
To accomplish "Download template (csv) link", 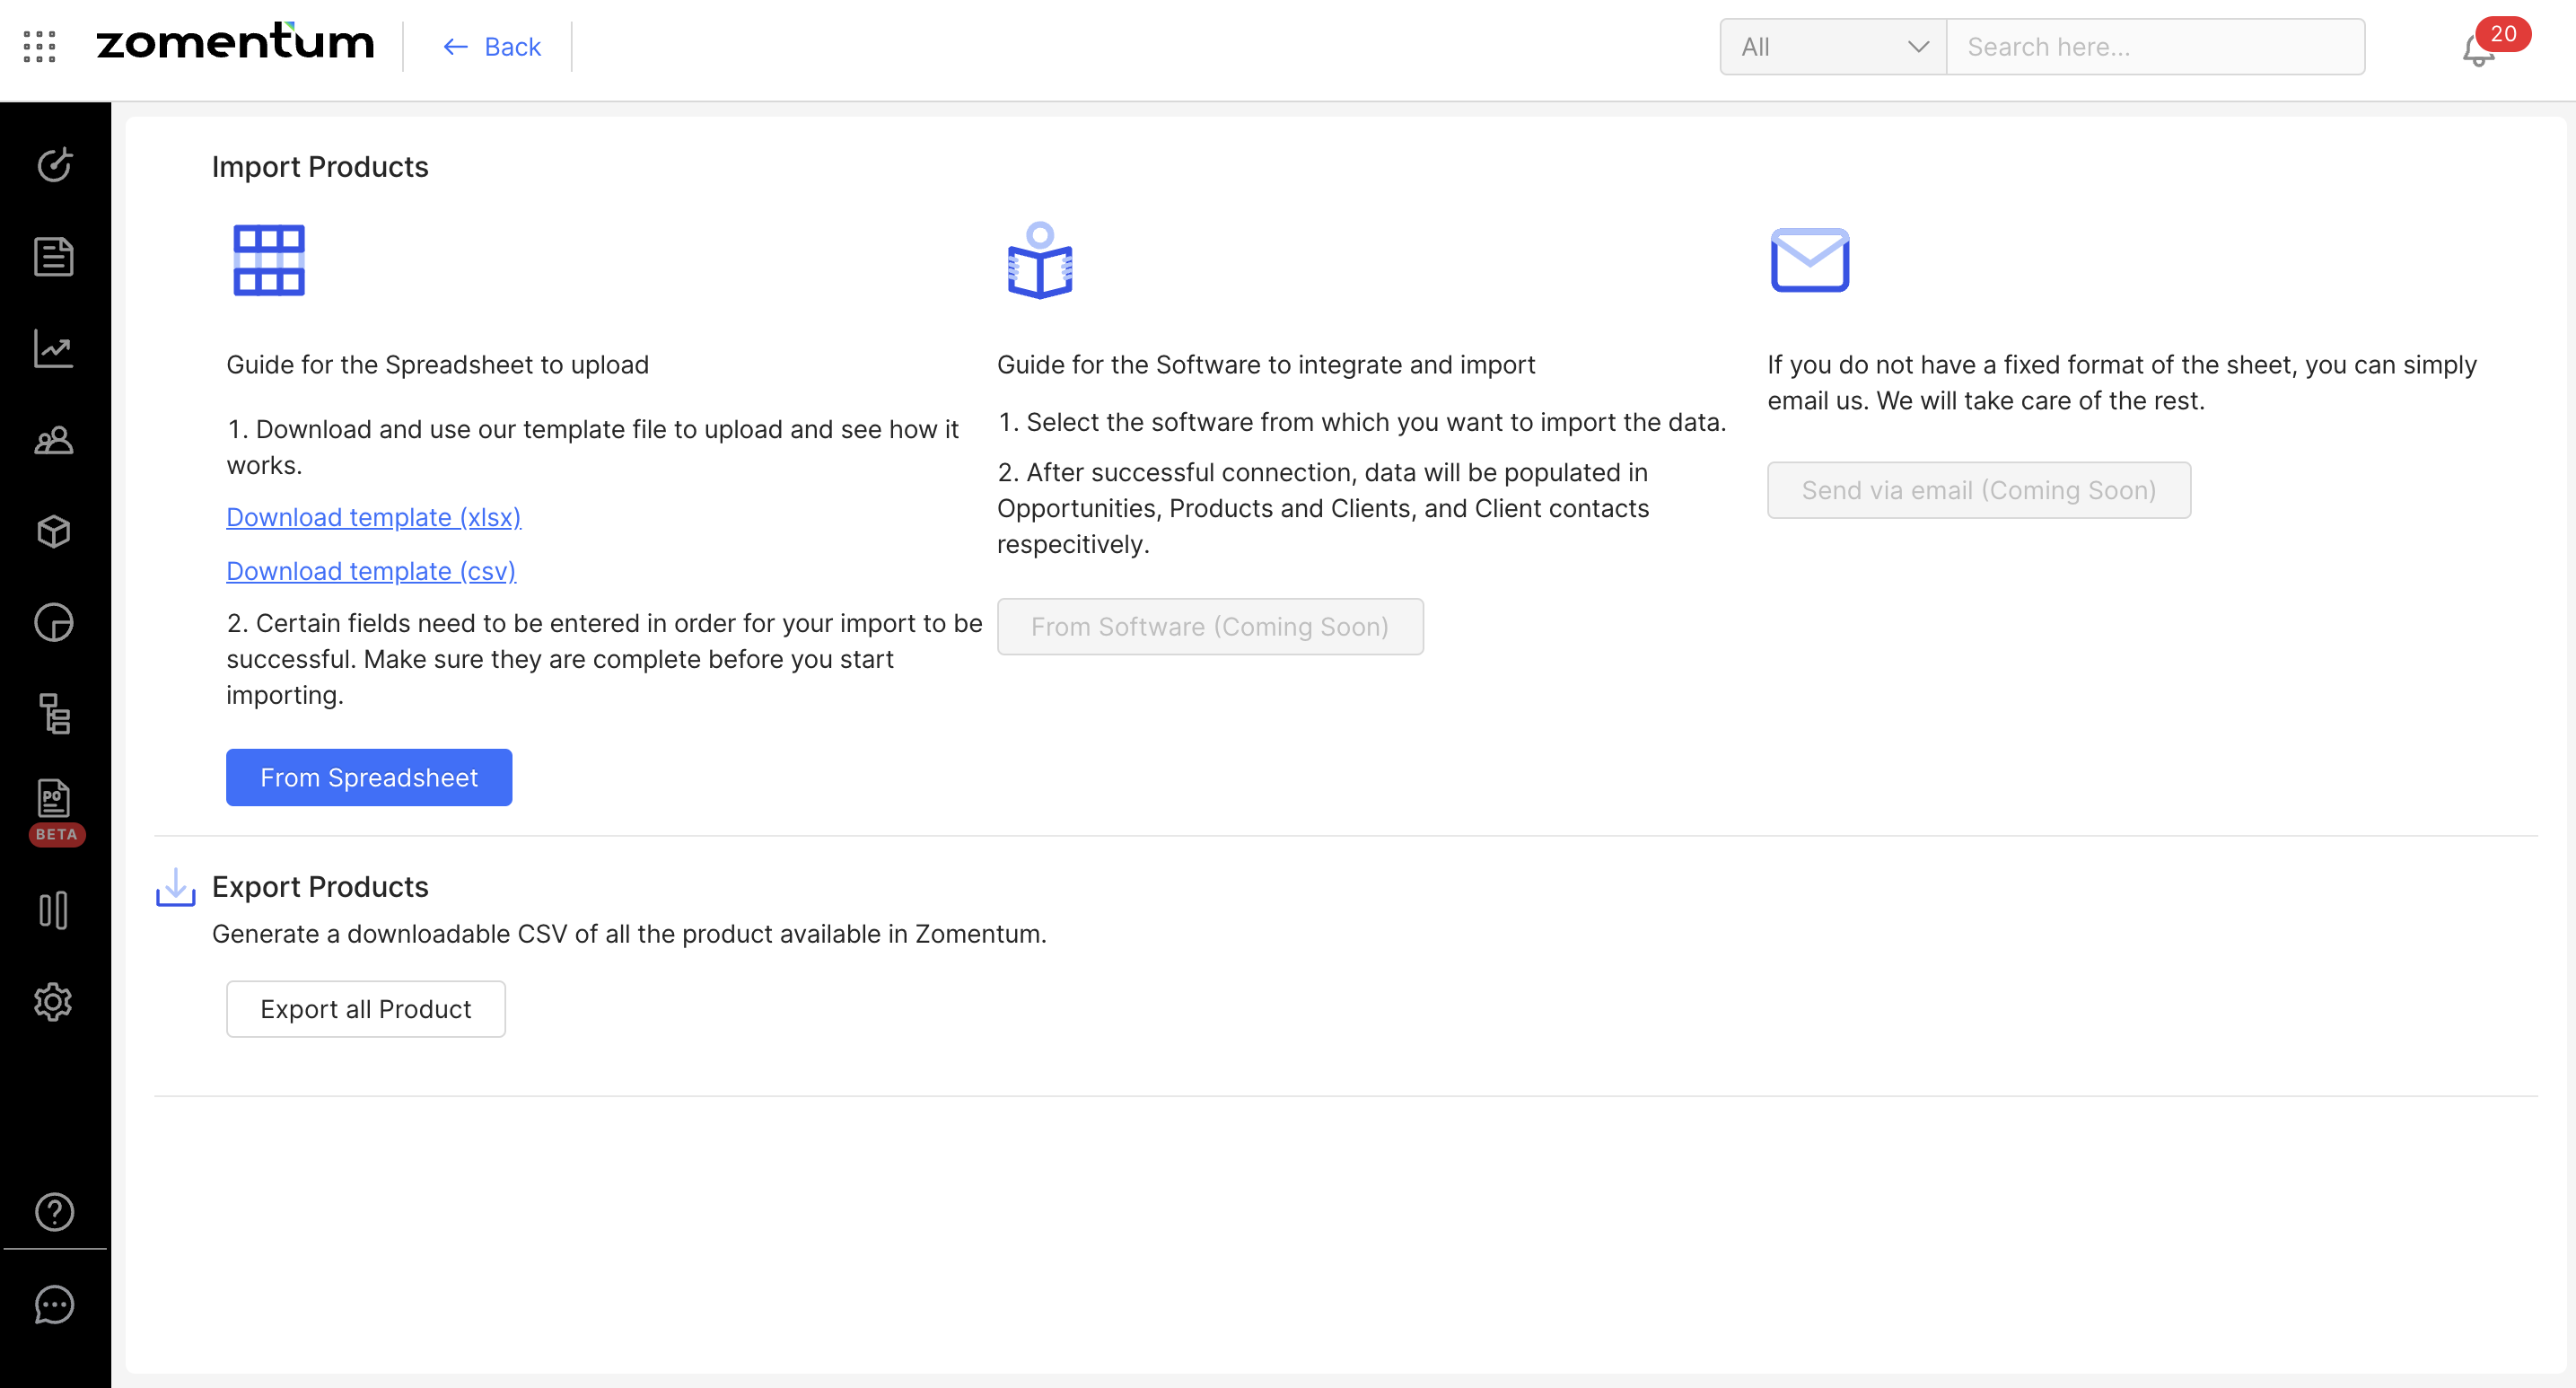I will (x=371, y=571).
